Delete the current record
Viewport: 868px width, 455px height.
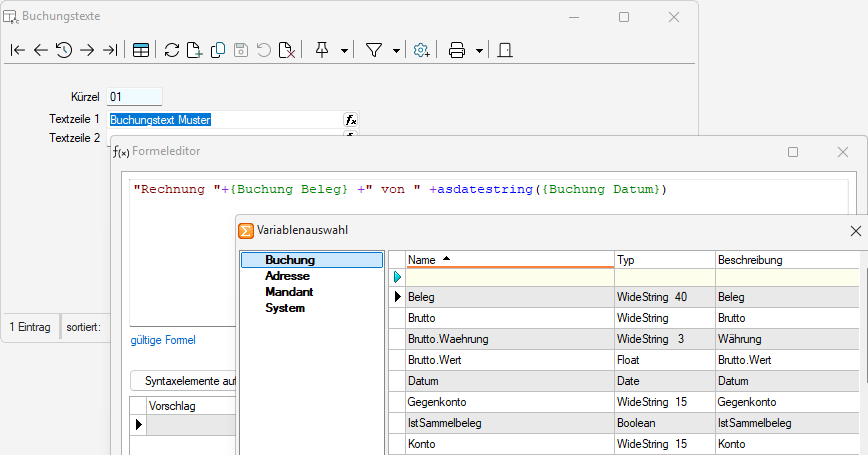click(286, 50)
